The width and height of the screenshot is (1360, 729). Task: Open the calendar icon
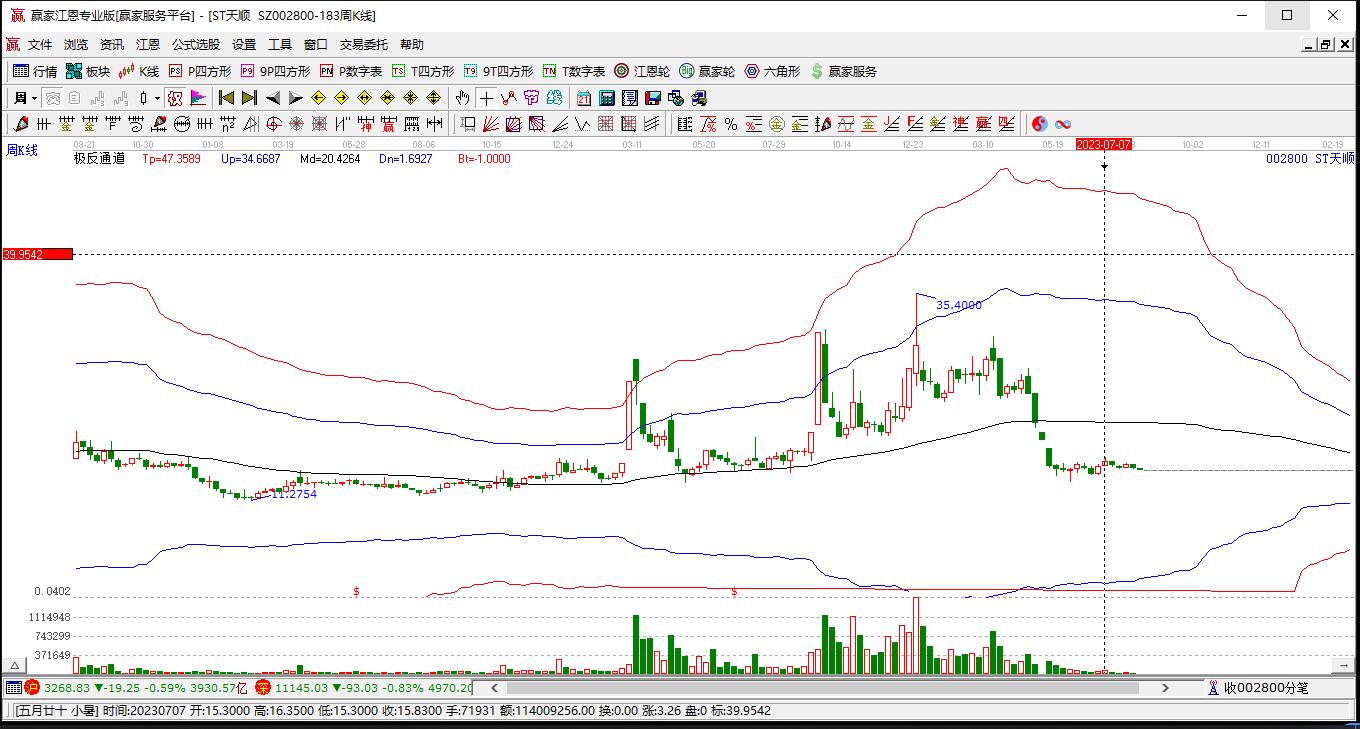(x=584, y=98)
